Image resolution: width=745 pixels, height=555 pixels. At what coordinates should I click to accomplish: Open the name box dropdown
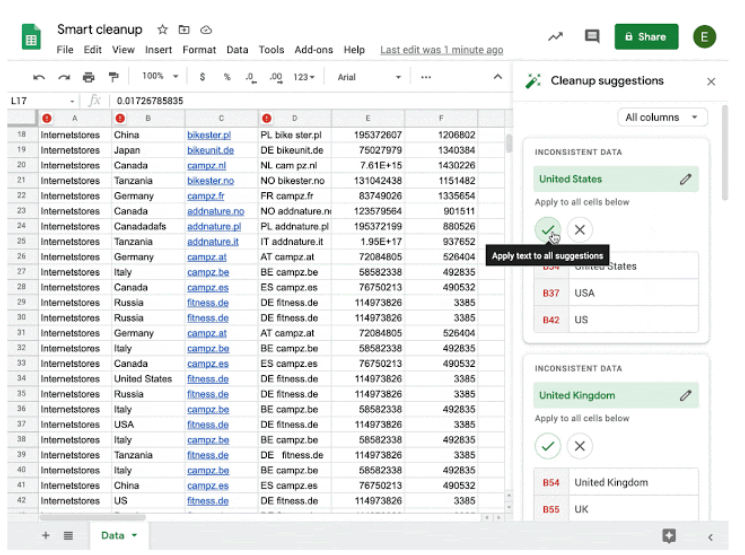click(x=72, y=101)
